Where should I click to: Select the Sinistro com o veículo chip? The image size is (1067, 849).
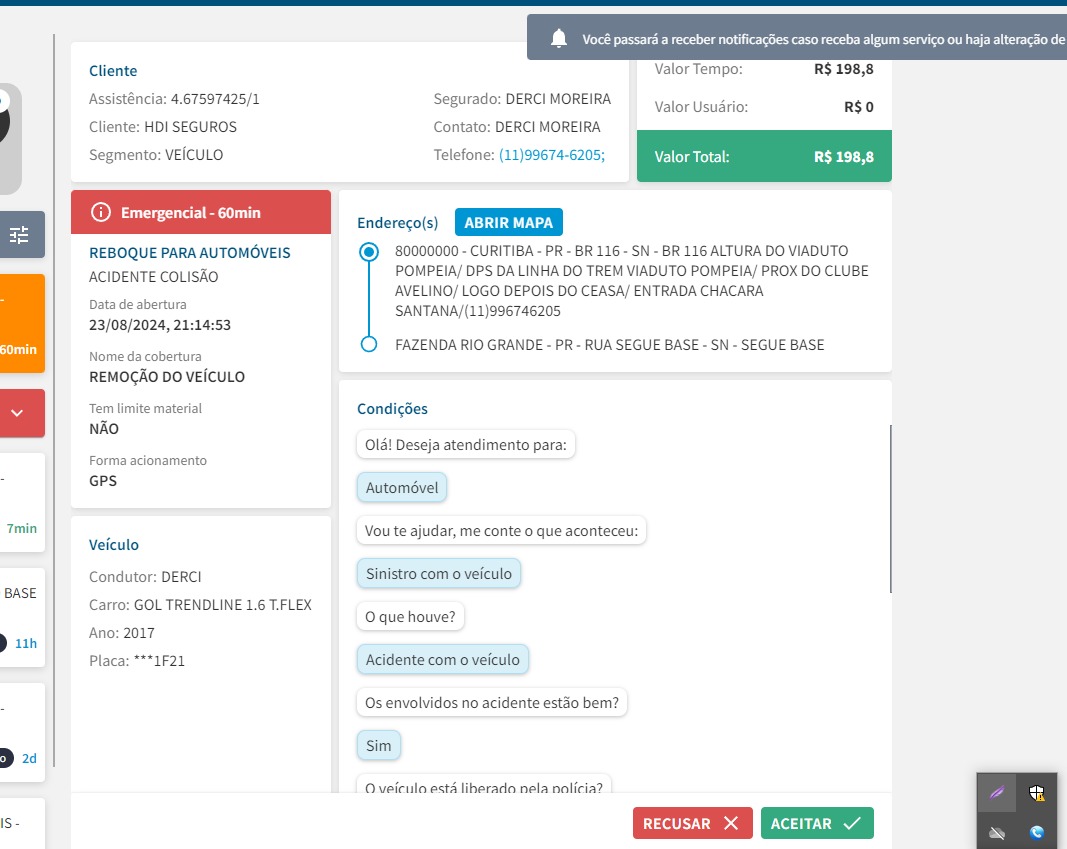click(438, 573)
